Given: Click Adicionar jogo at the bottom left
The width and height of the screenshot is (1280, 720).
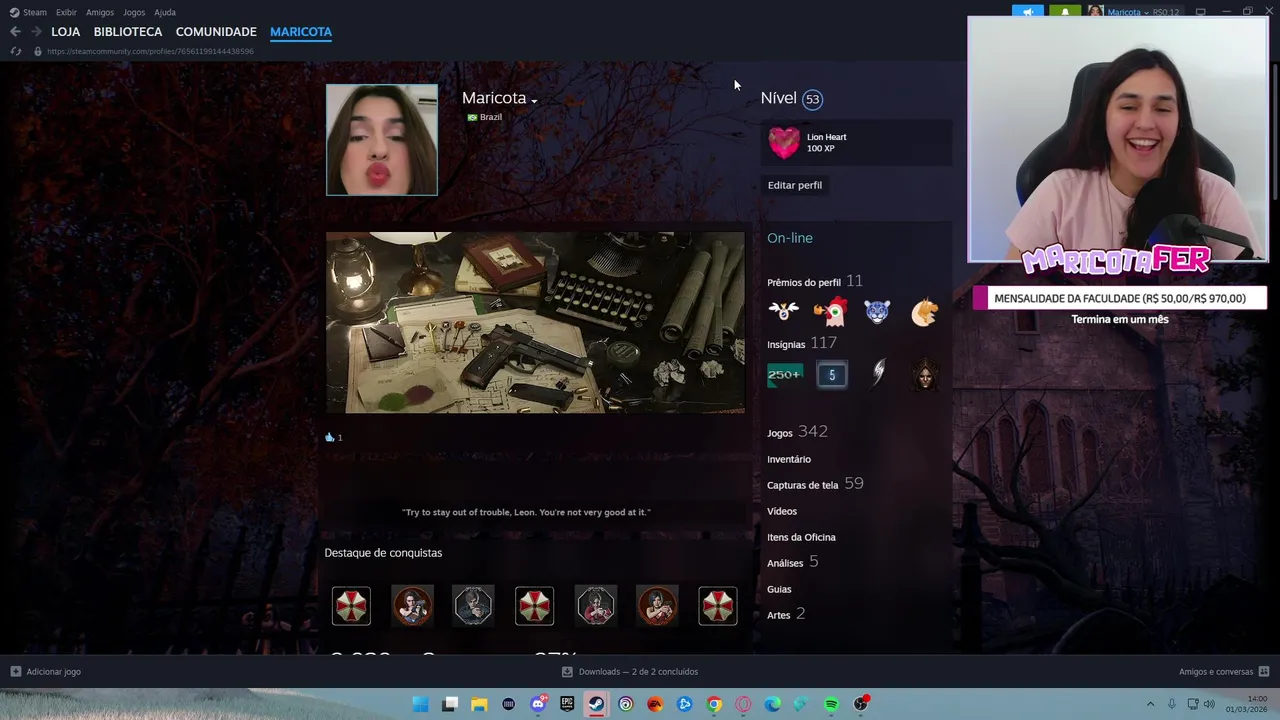Looking at the screenshot, I should point(46,672).
